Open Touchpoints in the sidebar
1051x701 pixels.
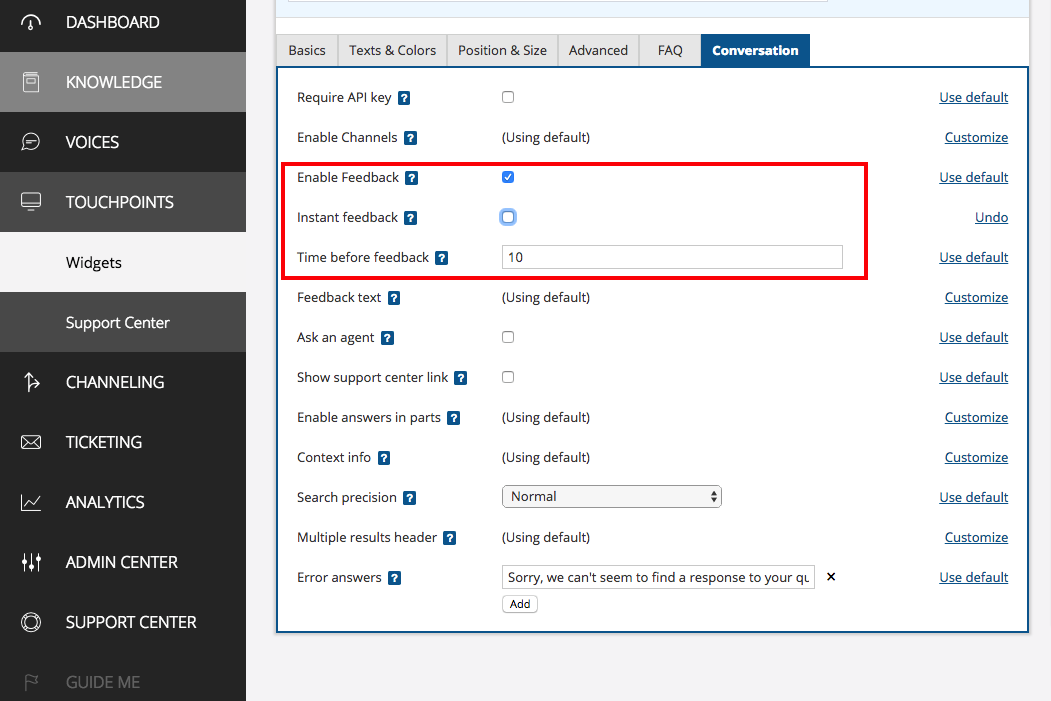[123, 202]
